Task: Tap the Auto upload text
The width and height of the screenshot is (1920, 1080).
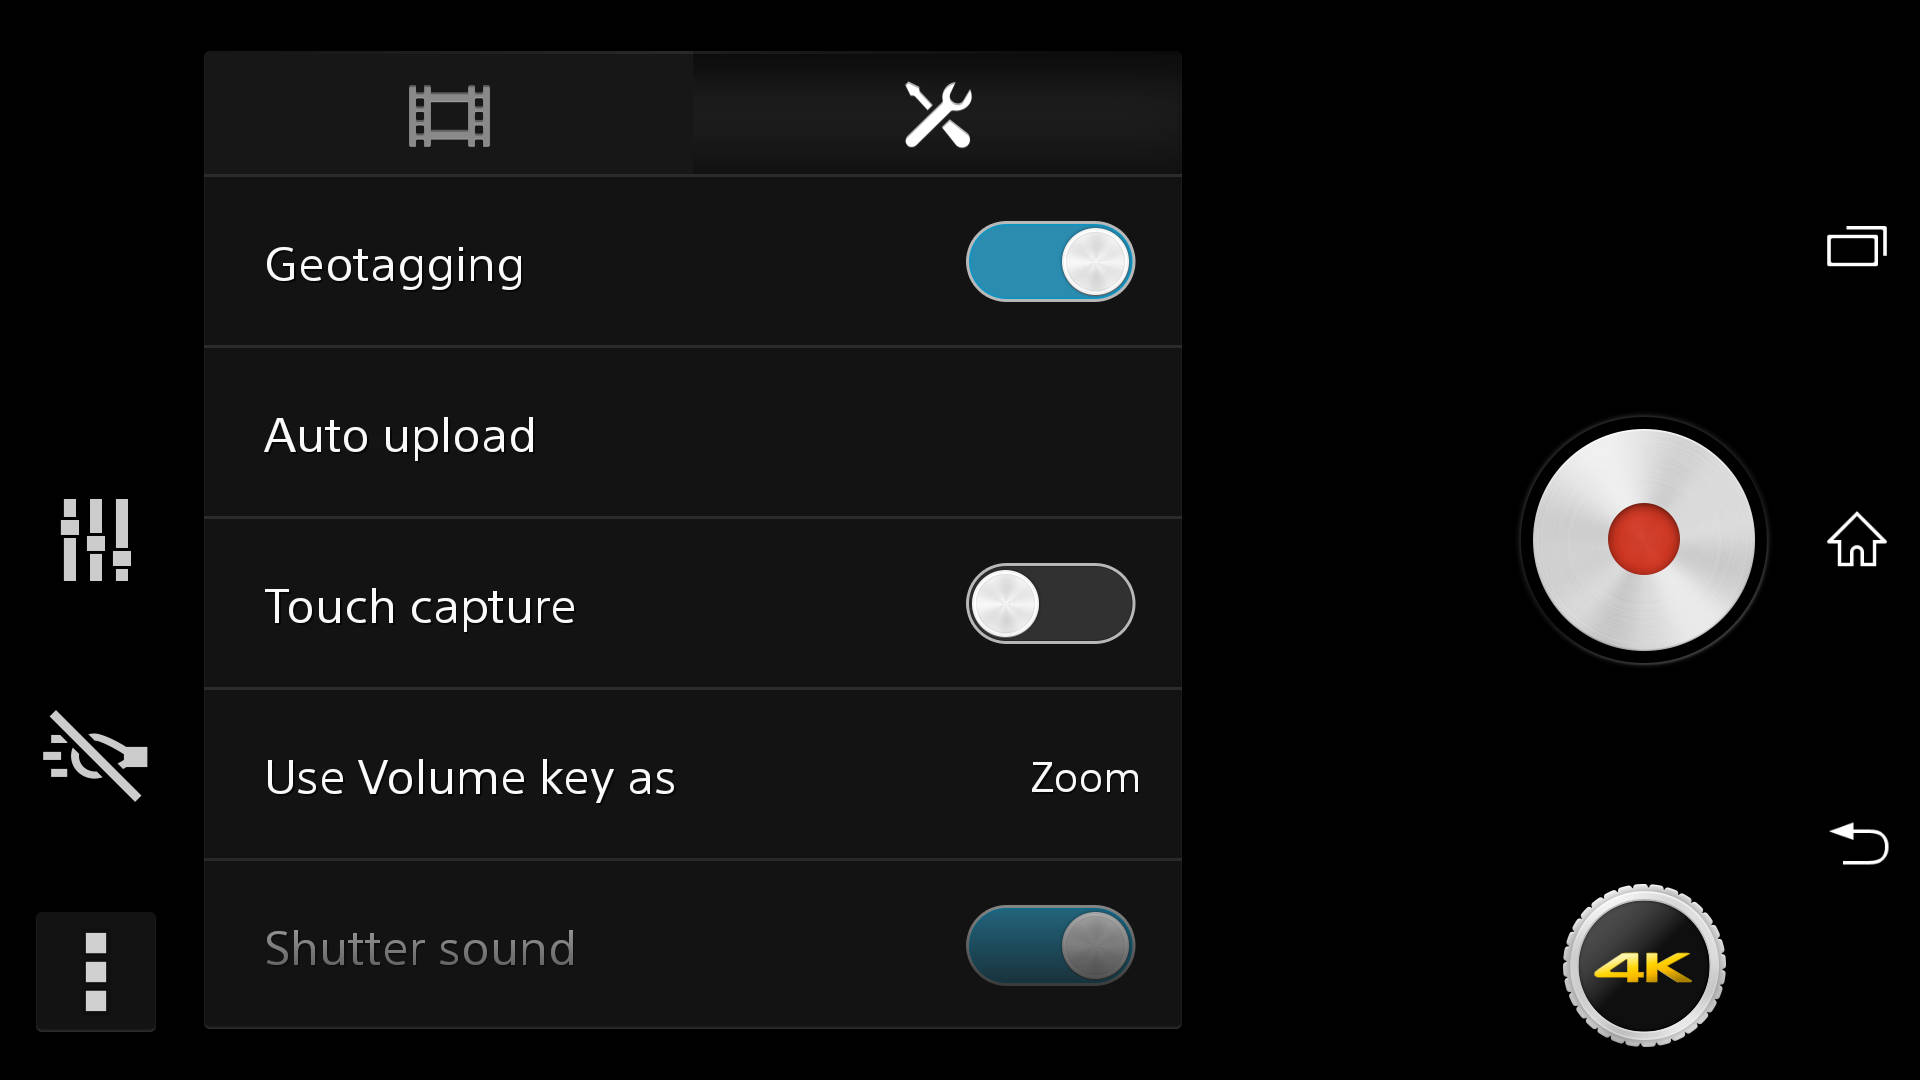Action: 400,436
